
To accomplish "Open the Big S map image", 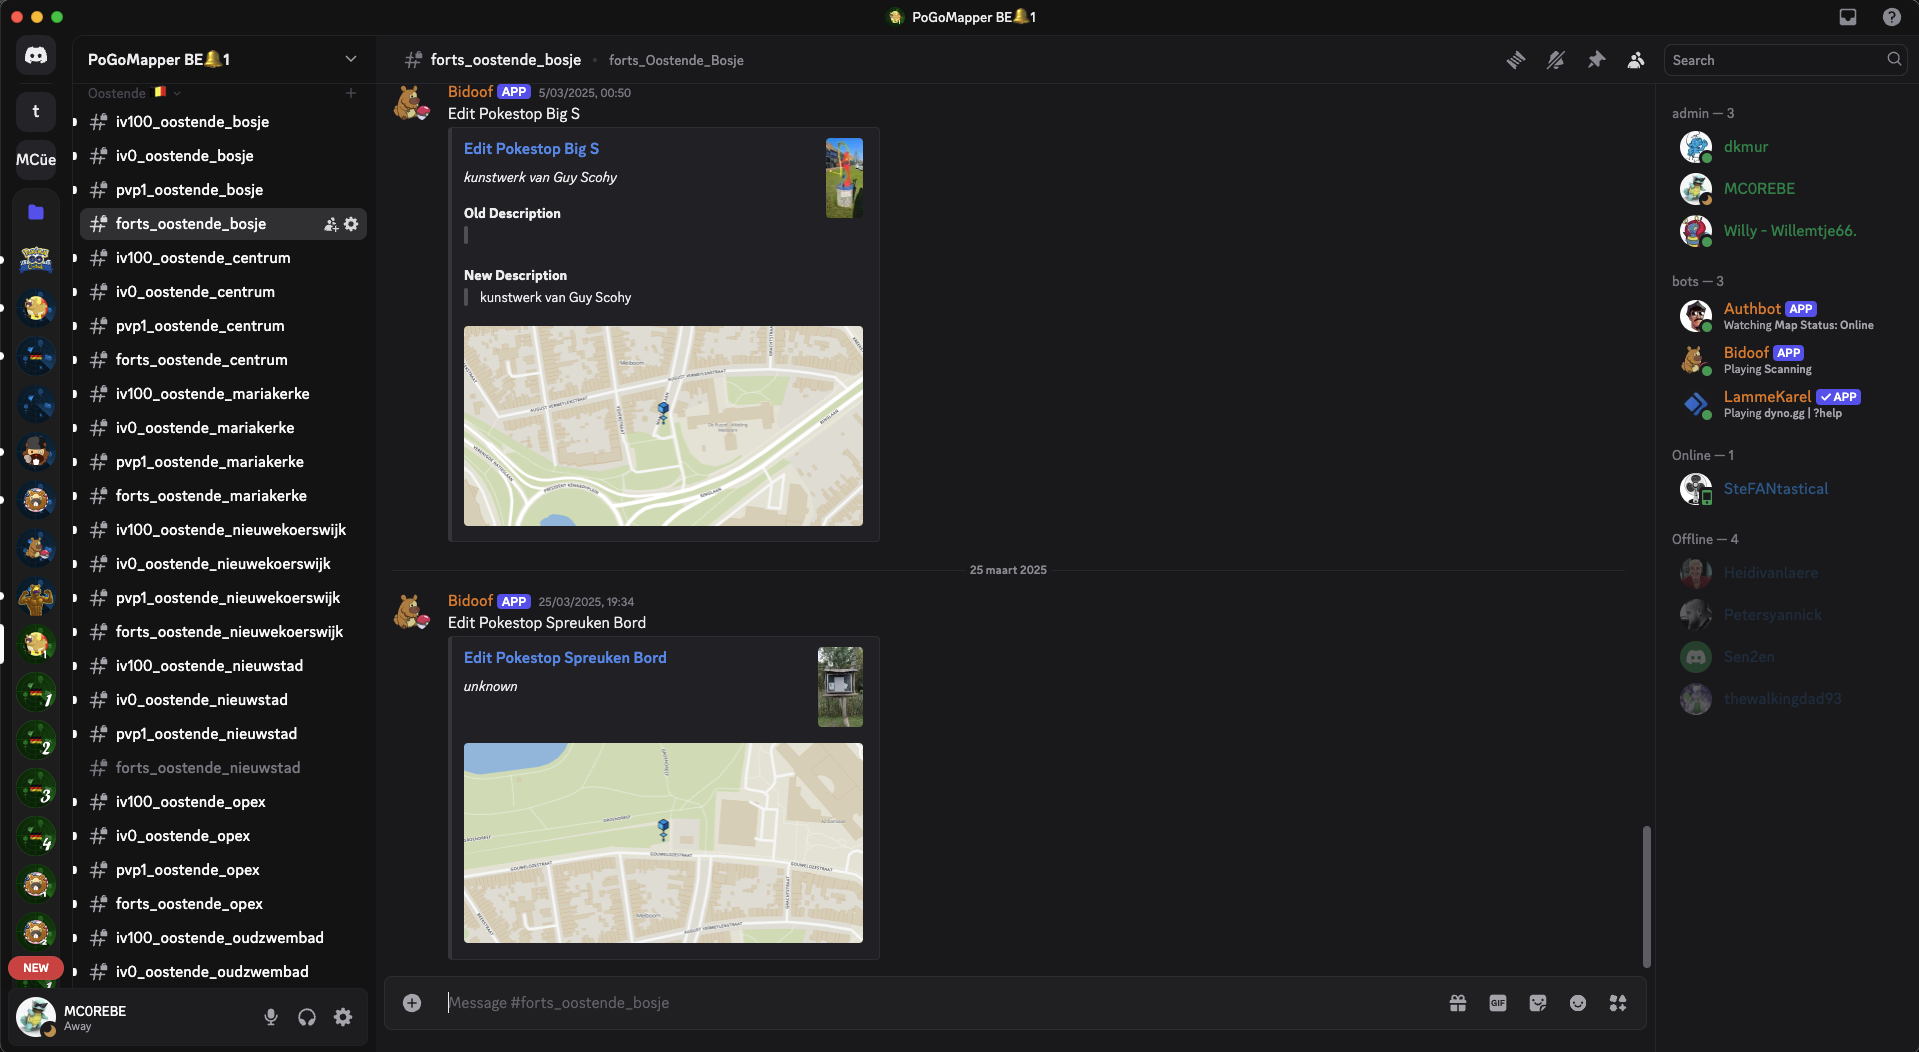I will tap(663, 426).
